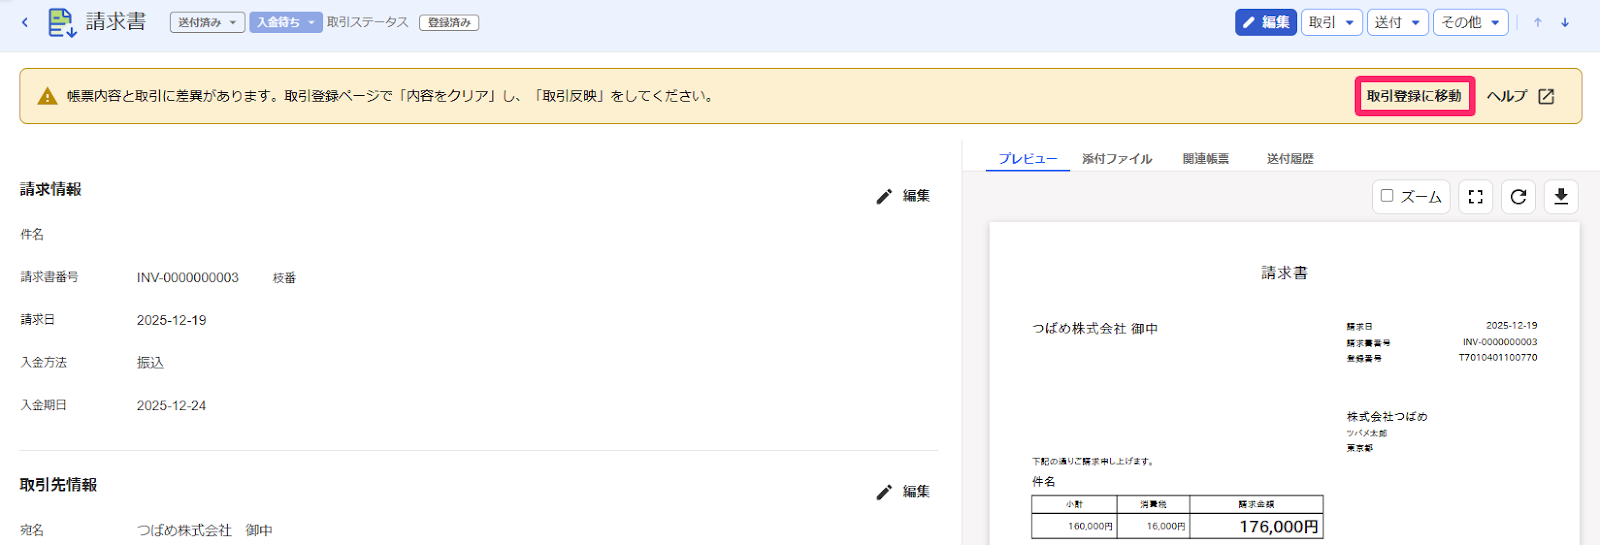Viewport: 1600px width, 545px height.
Task: Go to next invoice with down arrow
Action: click(x=1565, y=22)
